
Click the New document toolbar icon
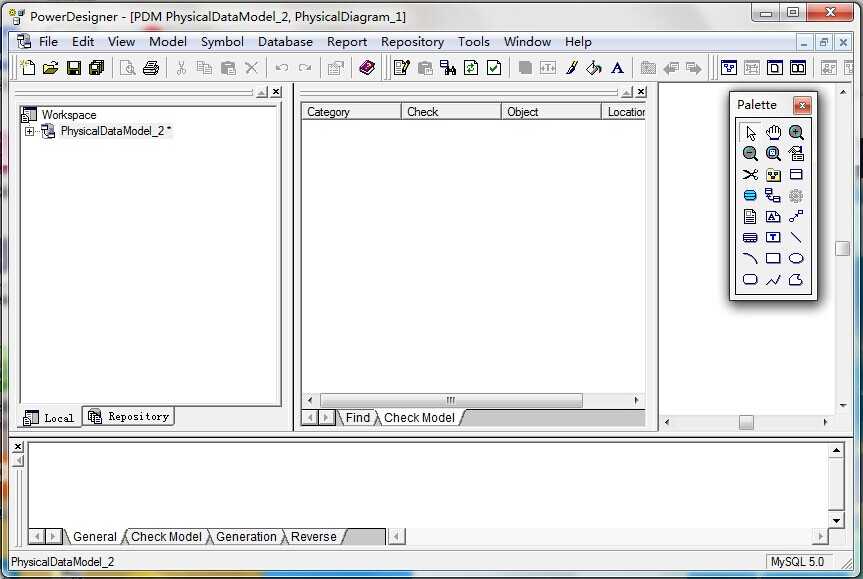[x=28, y=68]
